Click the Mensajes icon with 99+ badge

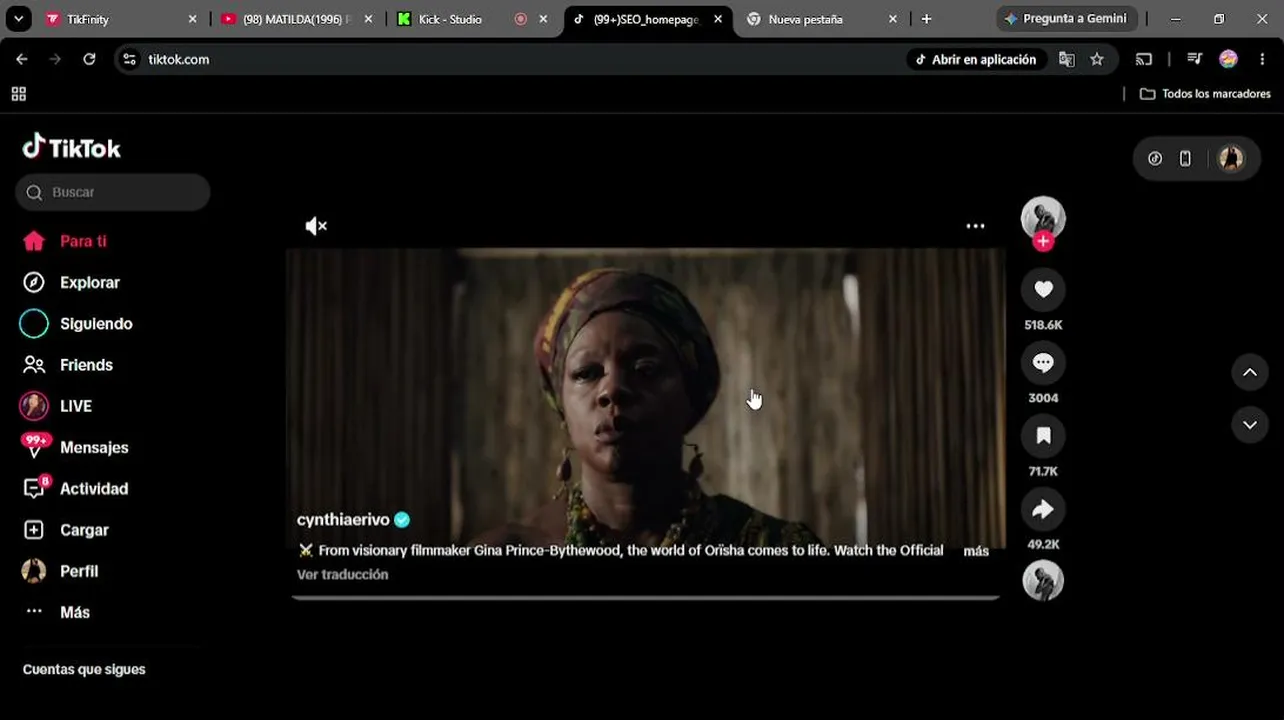[35, 446]
